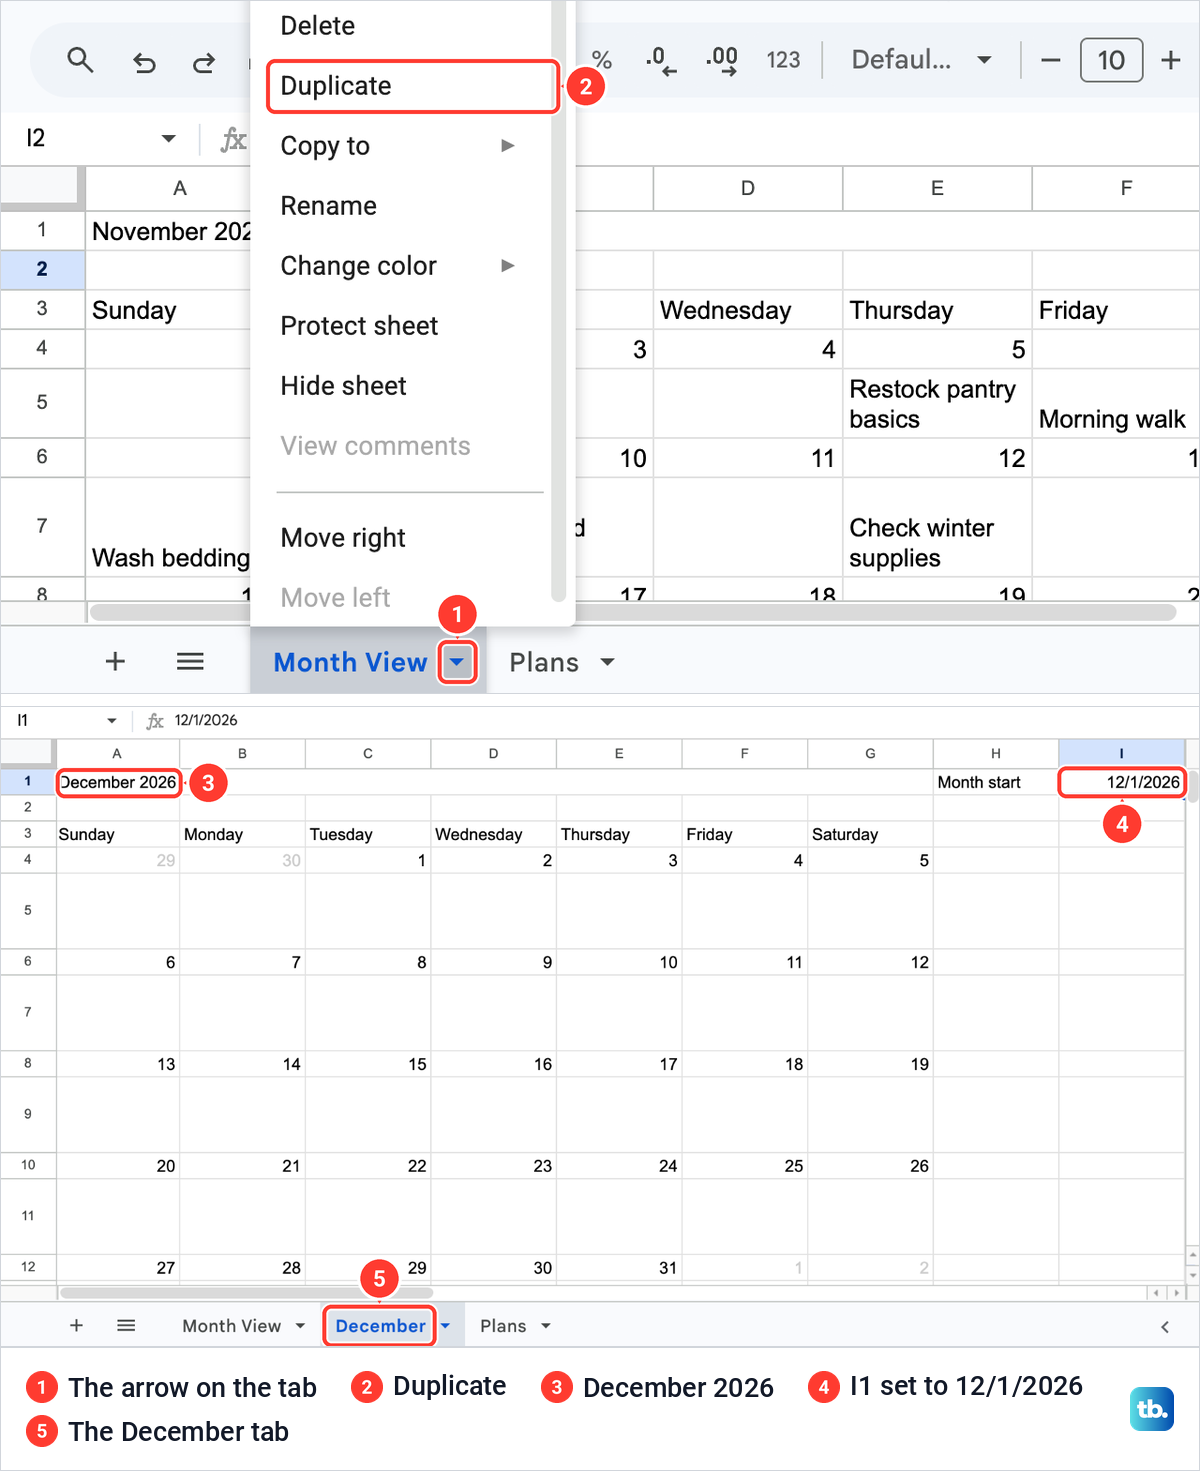Click the add sheet plus in lower screenshot
1200x1471 pixels.
click(x=76, y=1326)
